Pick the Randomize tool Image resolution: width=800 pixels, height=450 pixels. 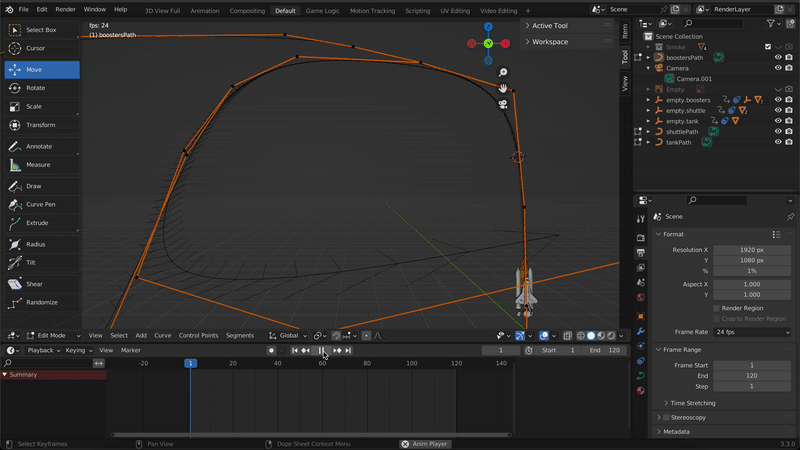[x=41, y=302]
